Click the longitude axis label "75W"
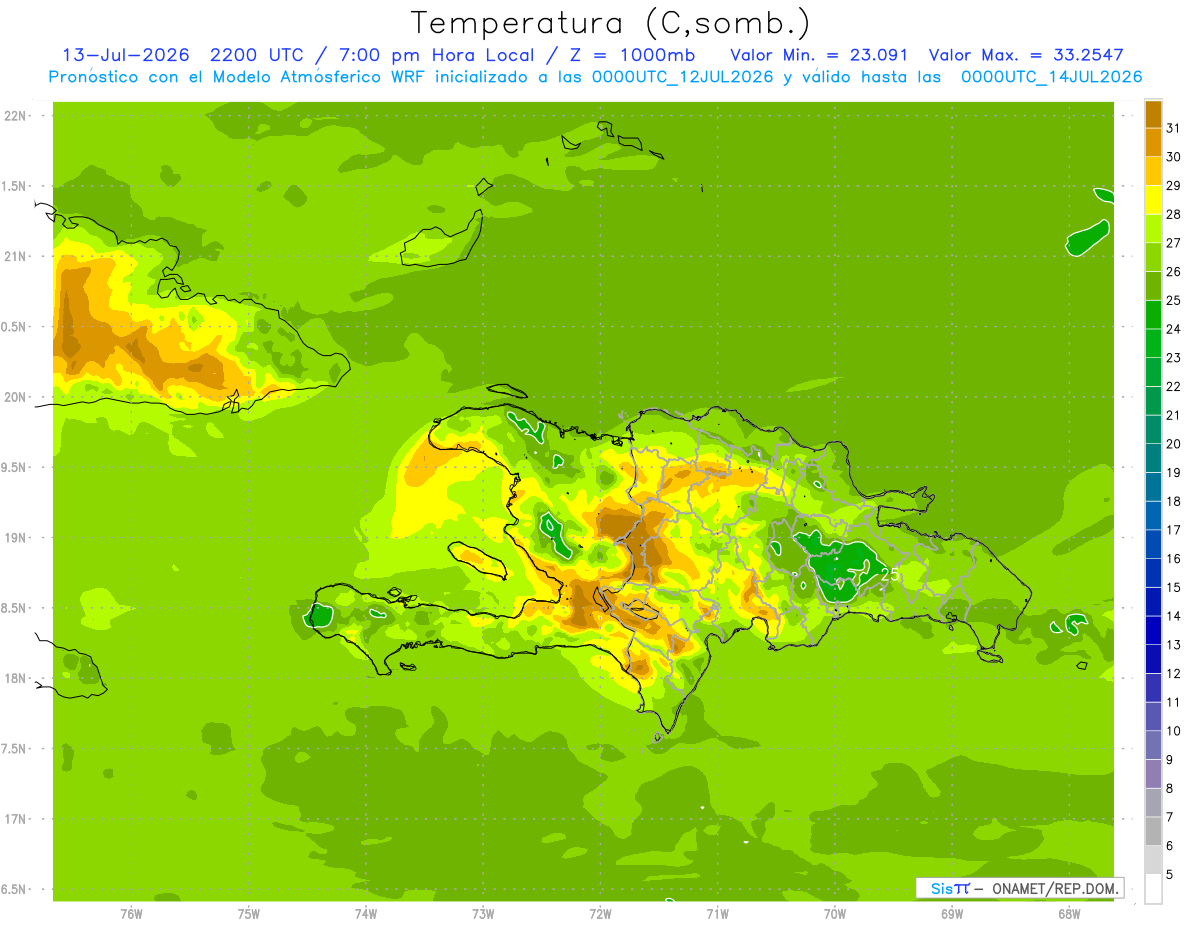 [x=249, y=913]
